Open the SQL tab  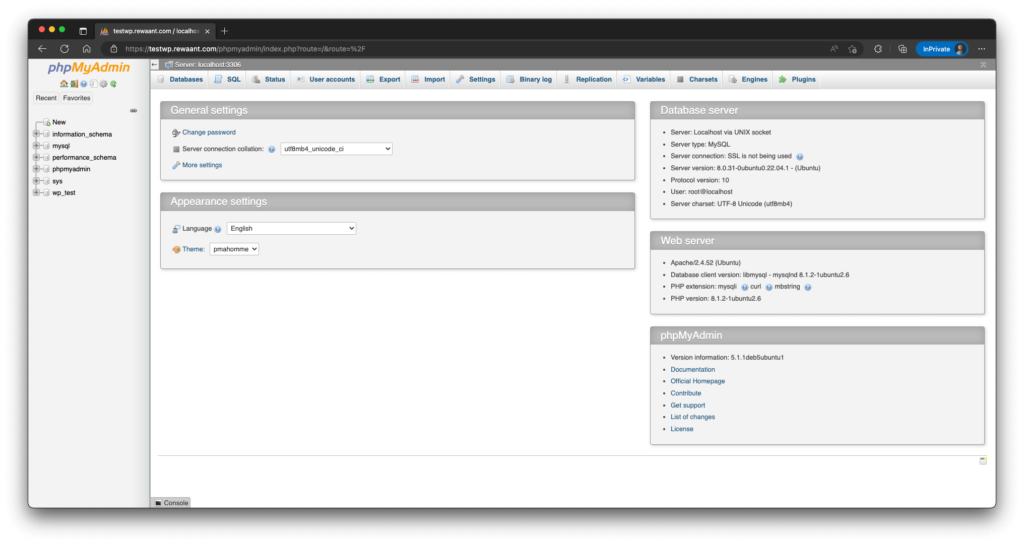[x=227, y=80]
